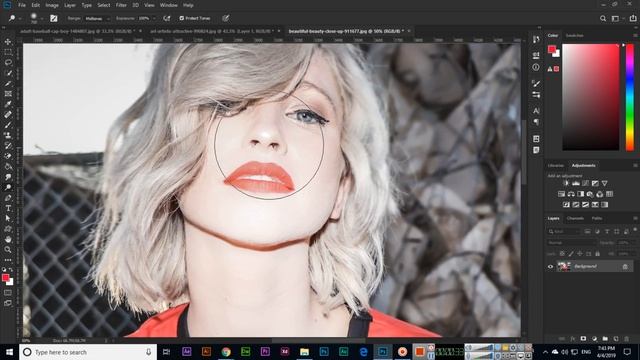Enable airbrush-style build-up
The image size is (640, 360).
[x=167, y=18]
